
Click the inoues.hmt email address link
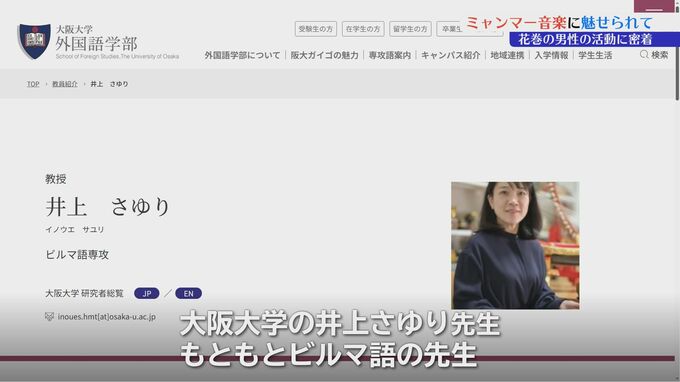pos(107,317)
